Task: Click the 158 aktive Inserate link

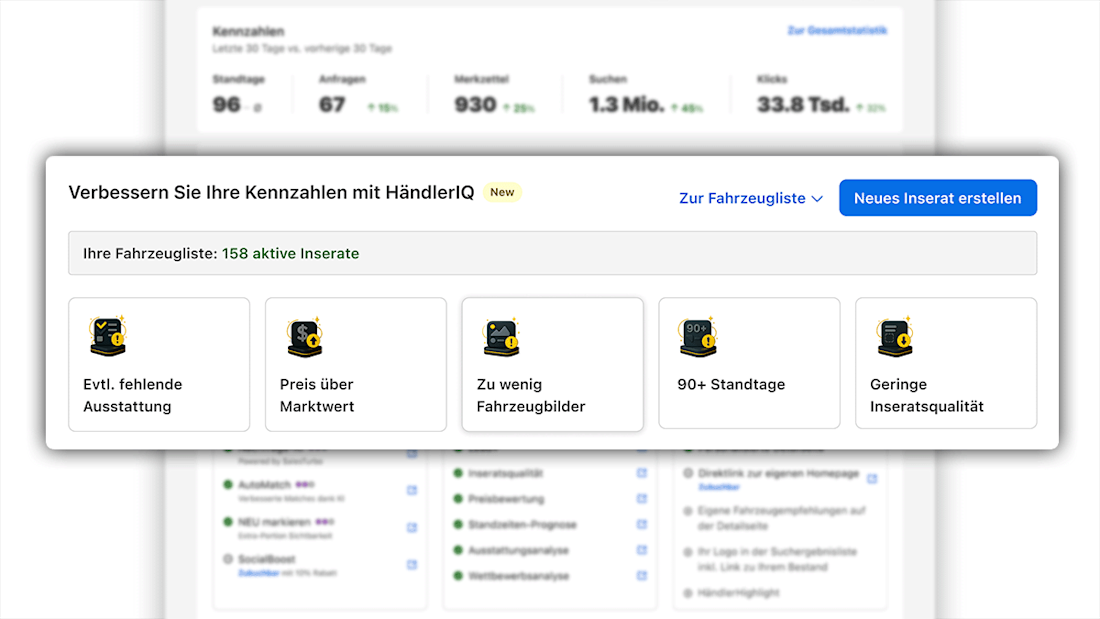Action: pyautogui.click(x=290, y=254)
